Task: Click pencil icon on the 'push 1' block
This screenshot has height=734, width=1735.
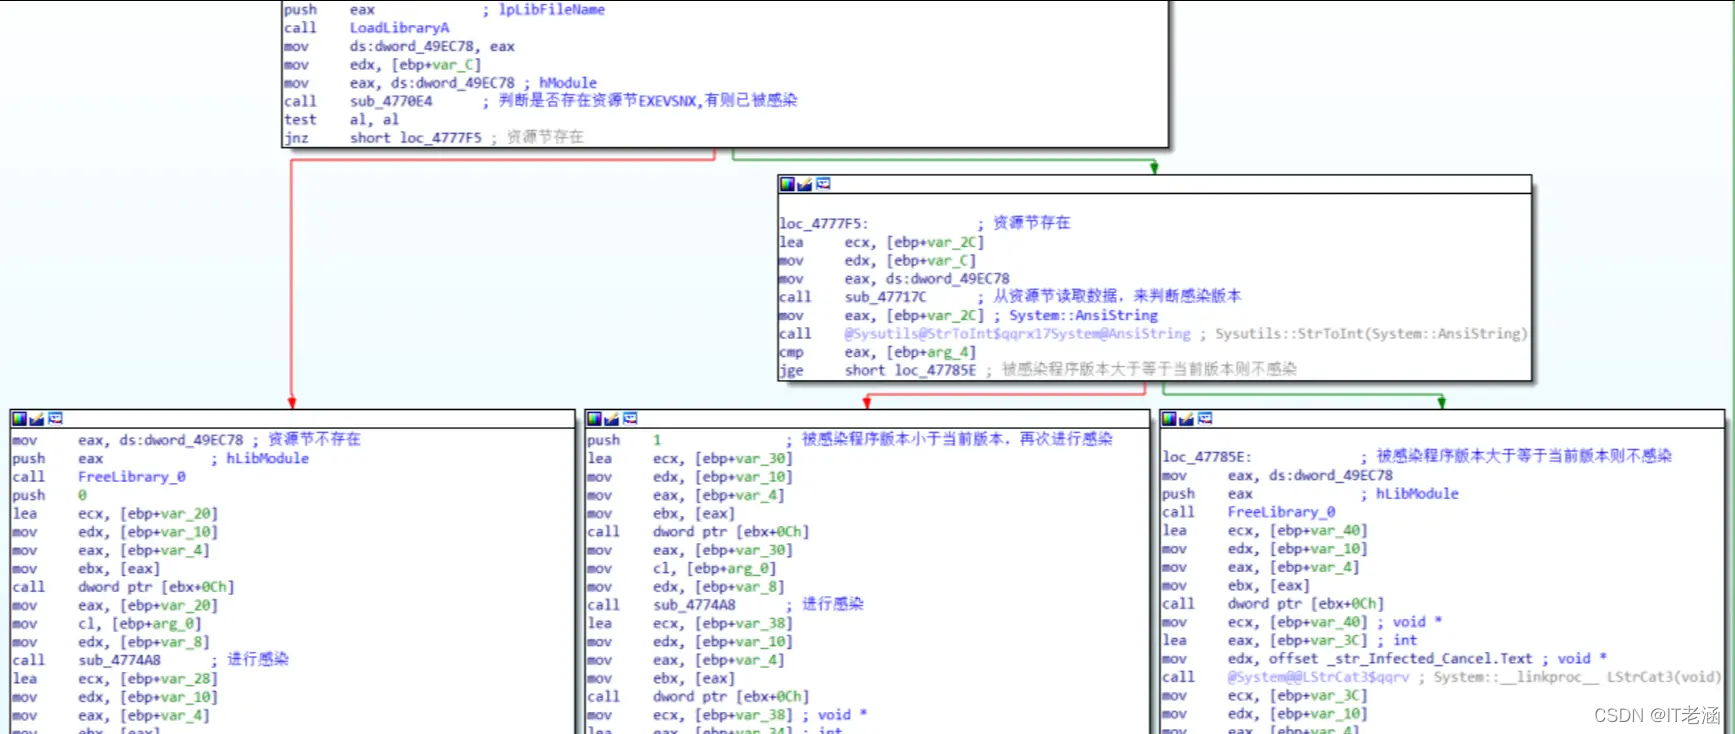Action: pyautogui.click(x=612, y=418)
